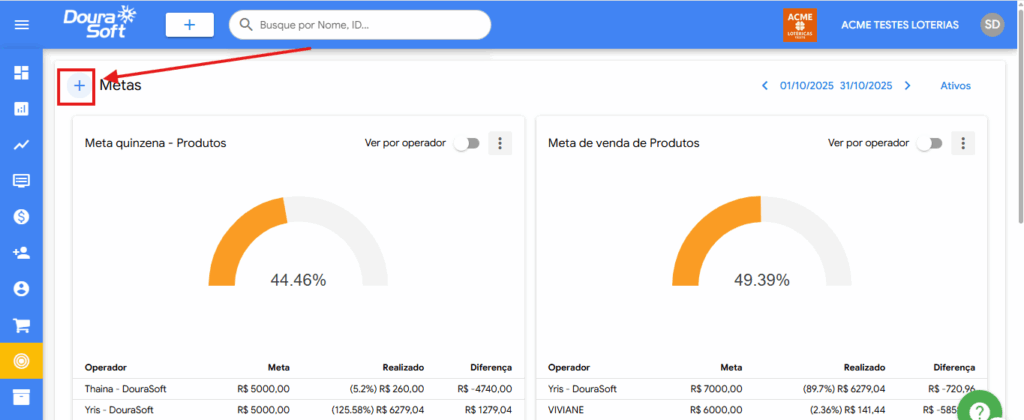Click the Ativos filter
Viewport: 1024px width, 420px height.
tap(955, 86)
